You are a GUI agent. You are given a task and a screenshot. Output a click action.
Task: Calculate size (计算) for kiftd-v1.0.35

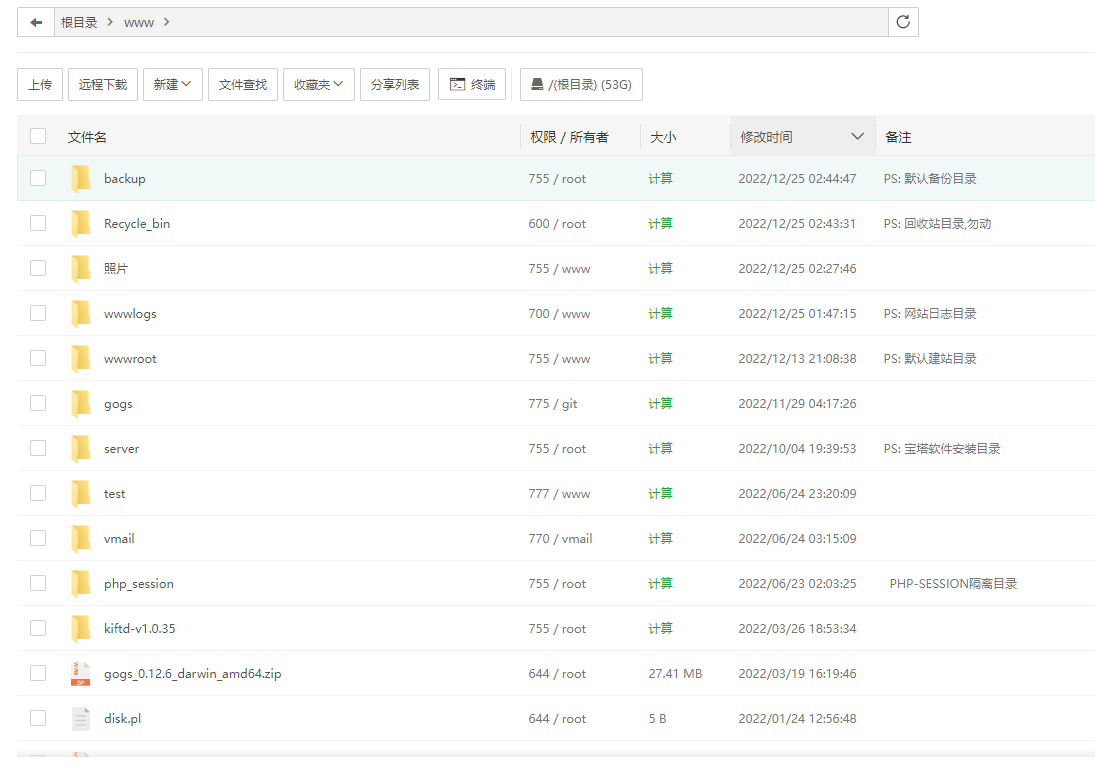click(660, 628)
